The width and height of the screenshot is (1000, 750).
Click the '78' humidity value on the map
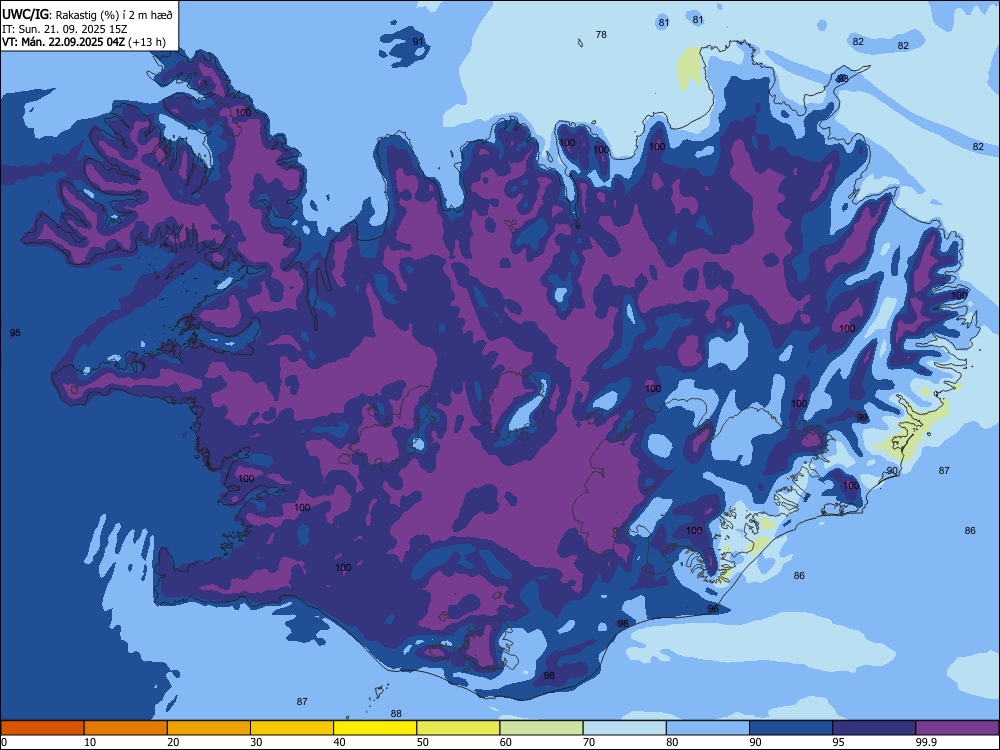601,34
